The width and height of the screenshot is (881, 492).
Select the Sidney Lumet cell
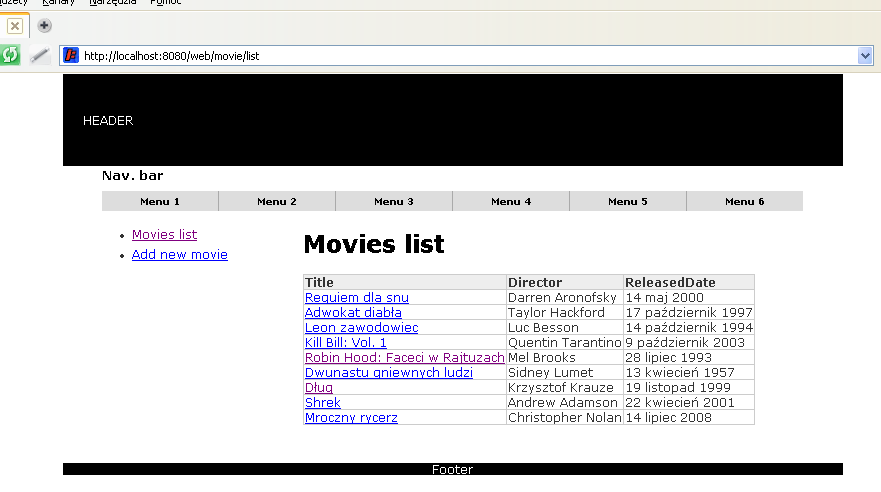click(x=565, y=372)
